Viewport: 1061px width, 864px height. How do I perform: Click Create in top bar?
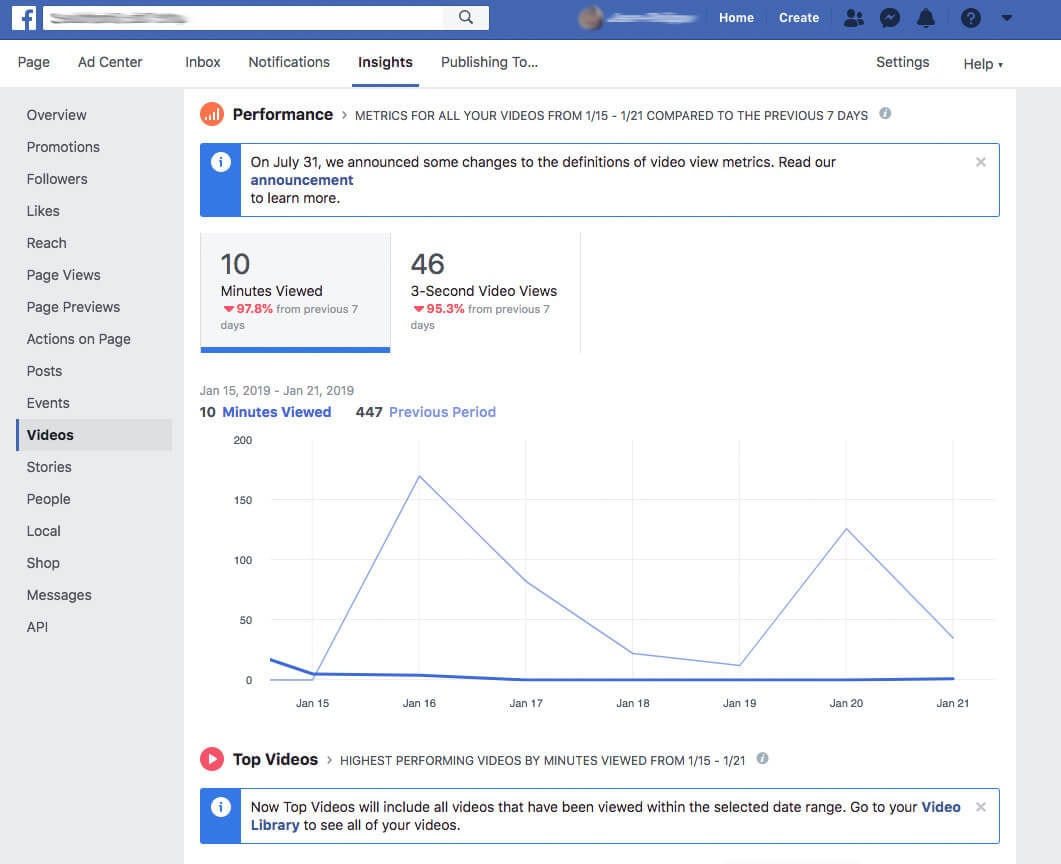798,18
